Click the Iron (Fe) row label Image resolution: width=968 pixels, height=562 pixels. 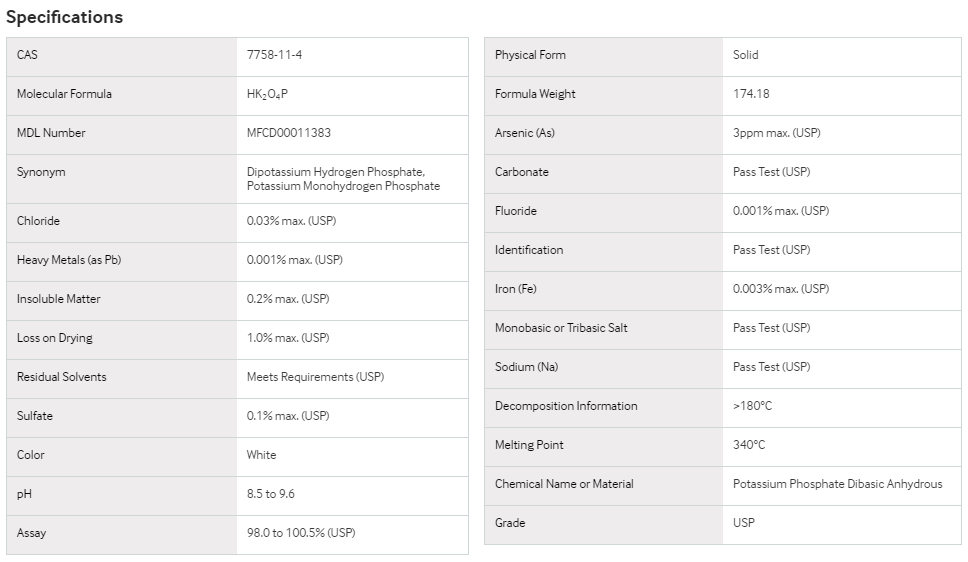[515, 289]
